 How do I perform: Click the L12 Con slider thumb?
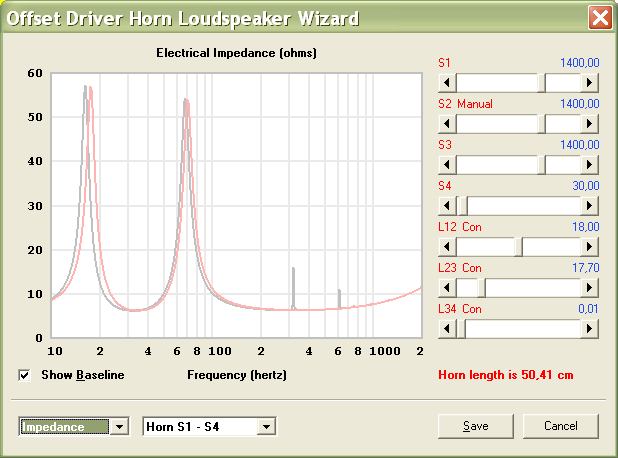519,247
